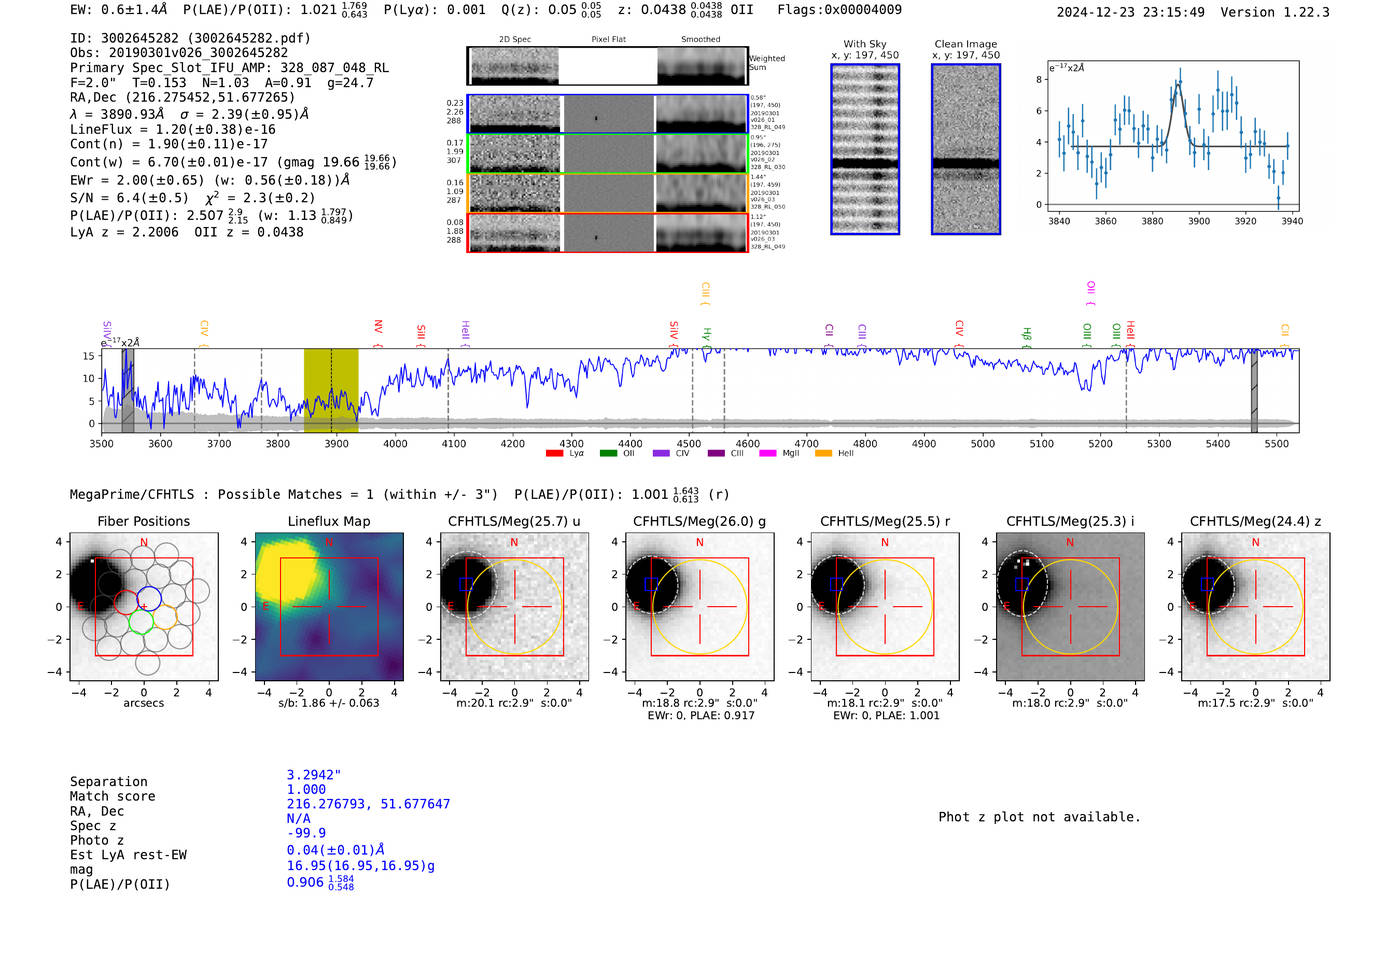The width and height of the screenshot is (1400, 953).
Task: Select the Weighted Sum 2D spectrum row
Action: point(607,66)
